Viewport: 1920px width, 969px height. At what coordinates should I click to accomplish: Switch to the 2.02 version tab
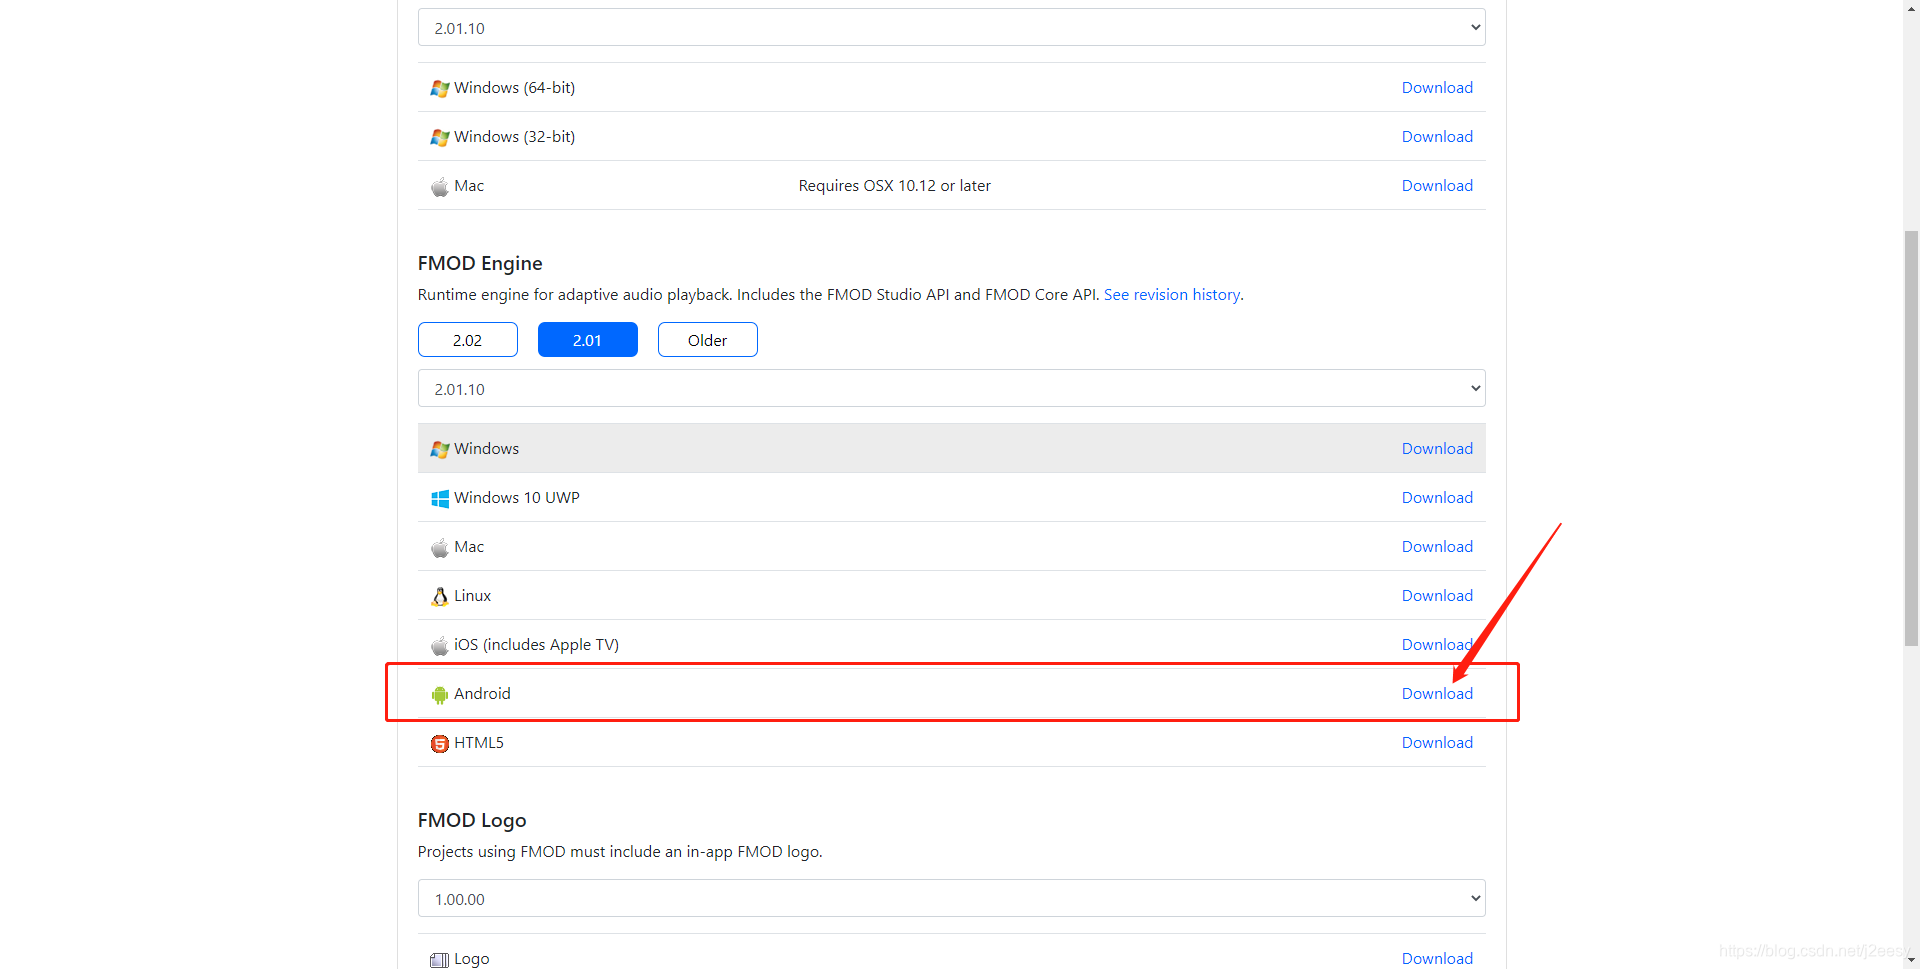pyautogui.click(x=468, y=340)
